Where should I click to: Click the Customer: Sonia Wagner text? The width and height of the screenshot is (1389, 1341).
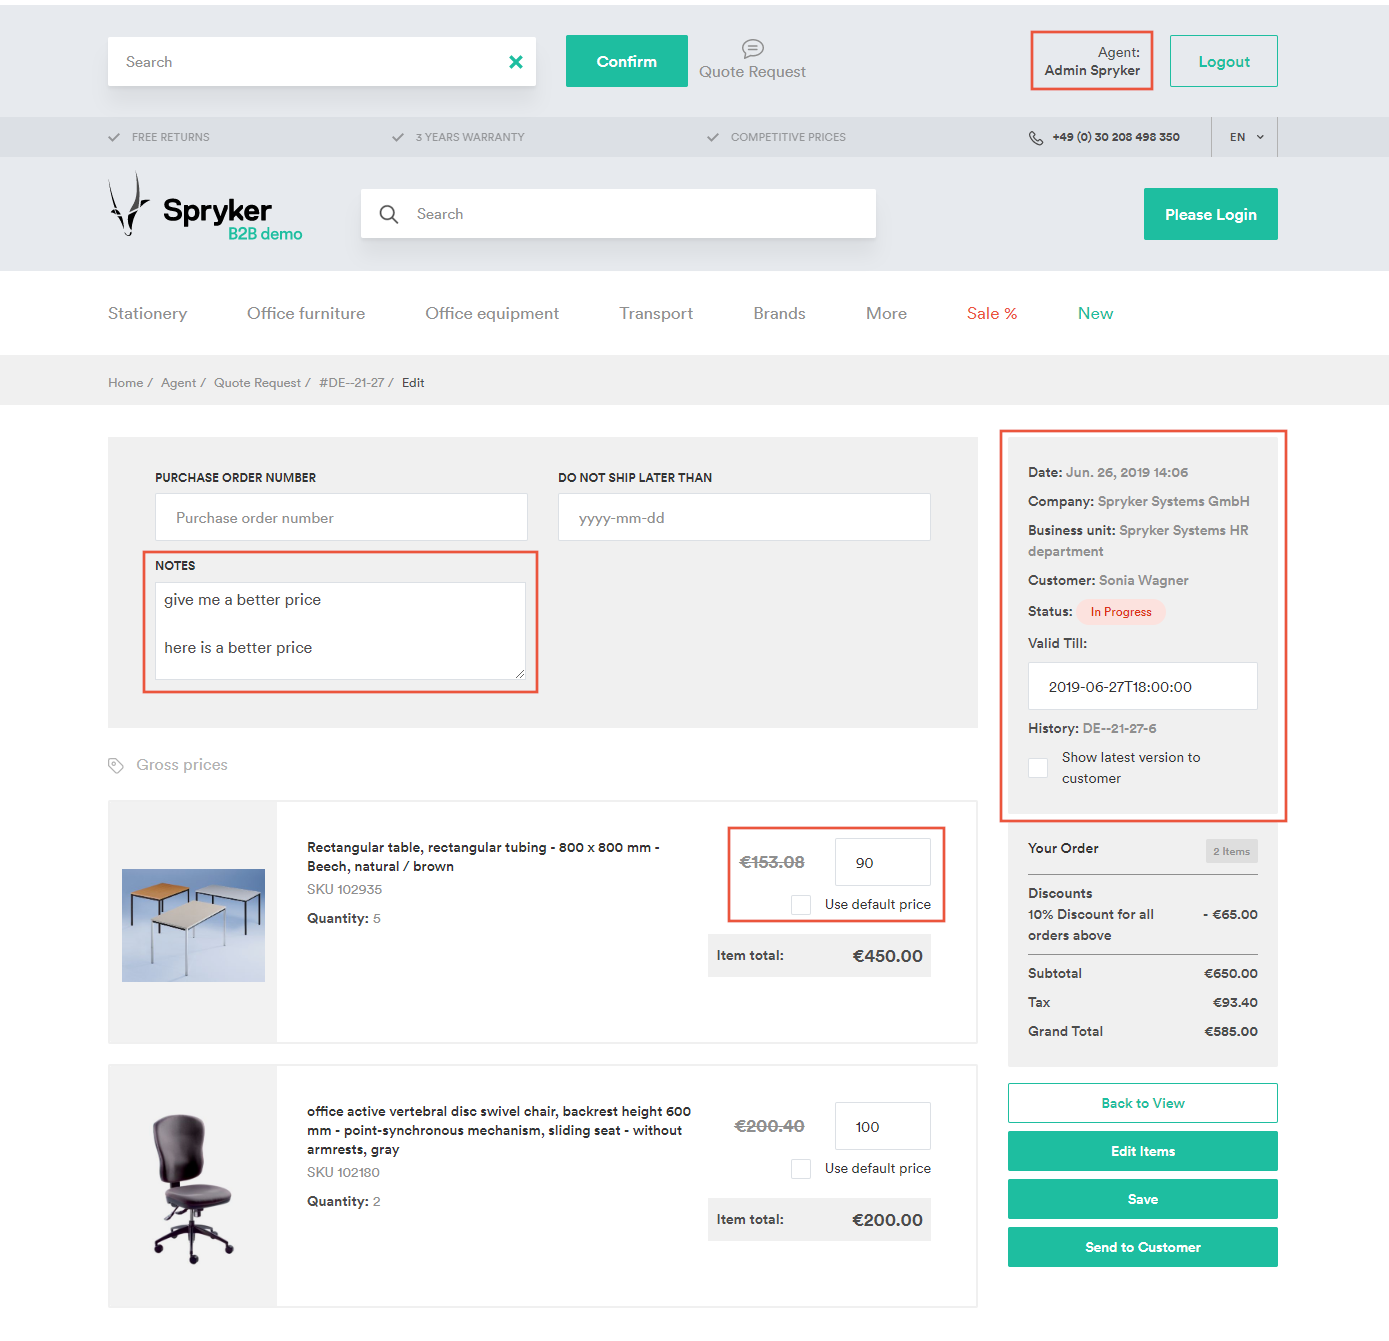pos(1108,580)
